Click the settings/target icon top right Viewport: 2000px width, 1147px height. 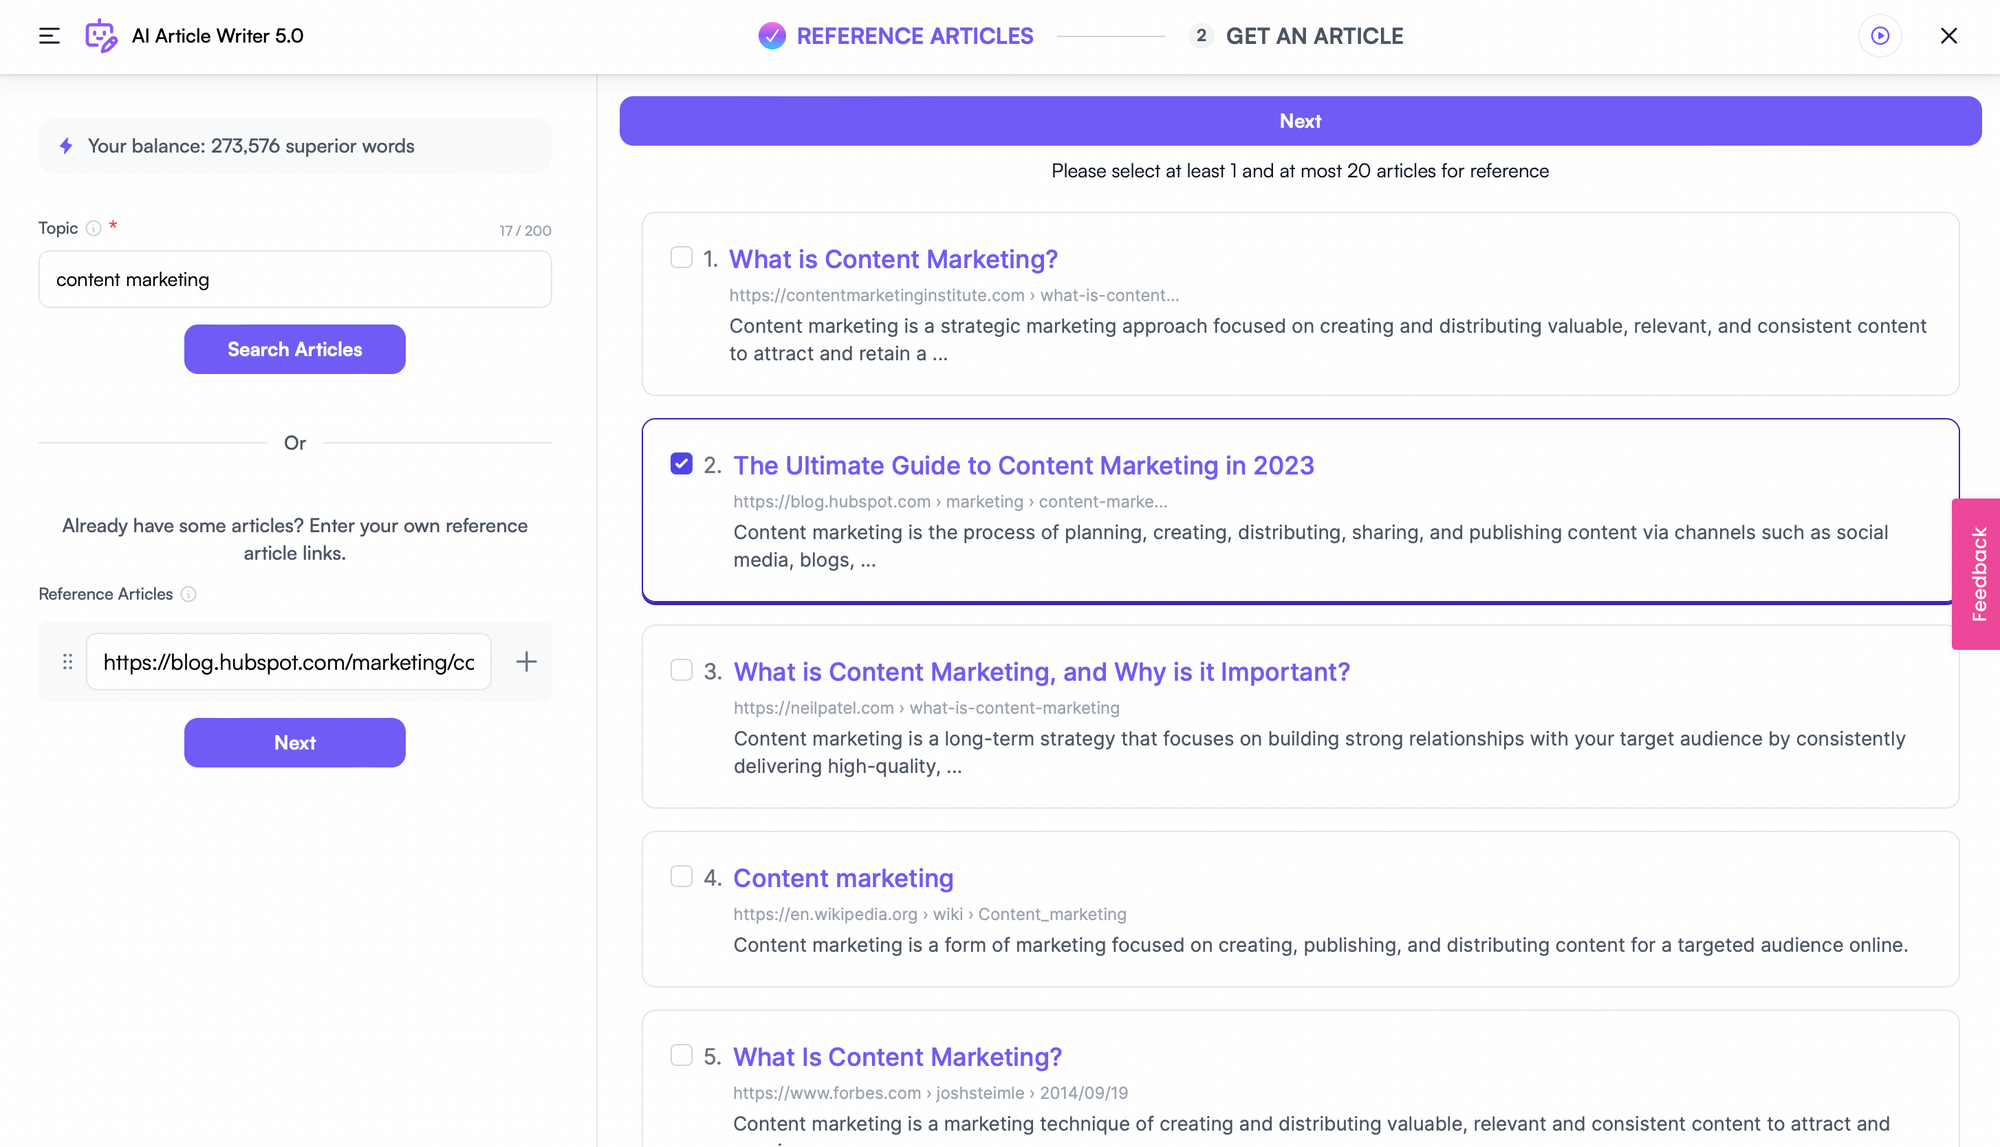(x=1879, y=34)
